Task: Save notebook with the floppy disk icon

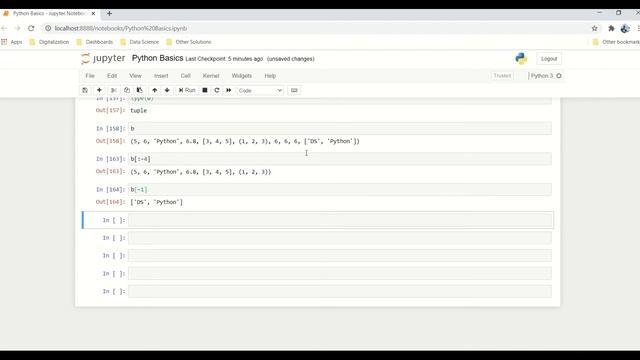Action: 85,90
